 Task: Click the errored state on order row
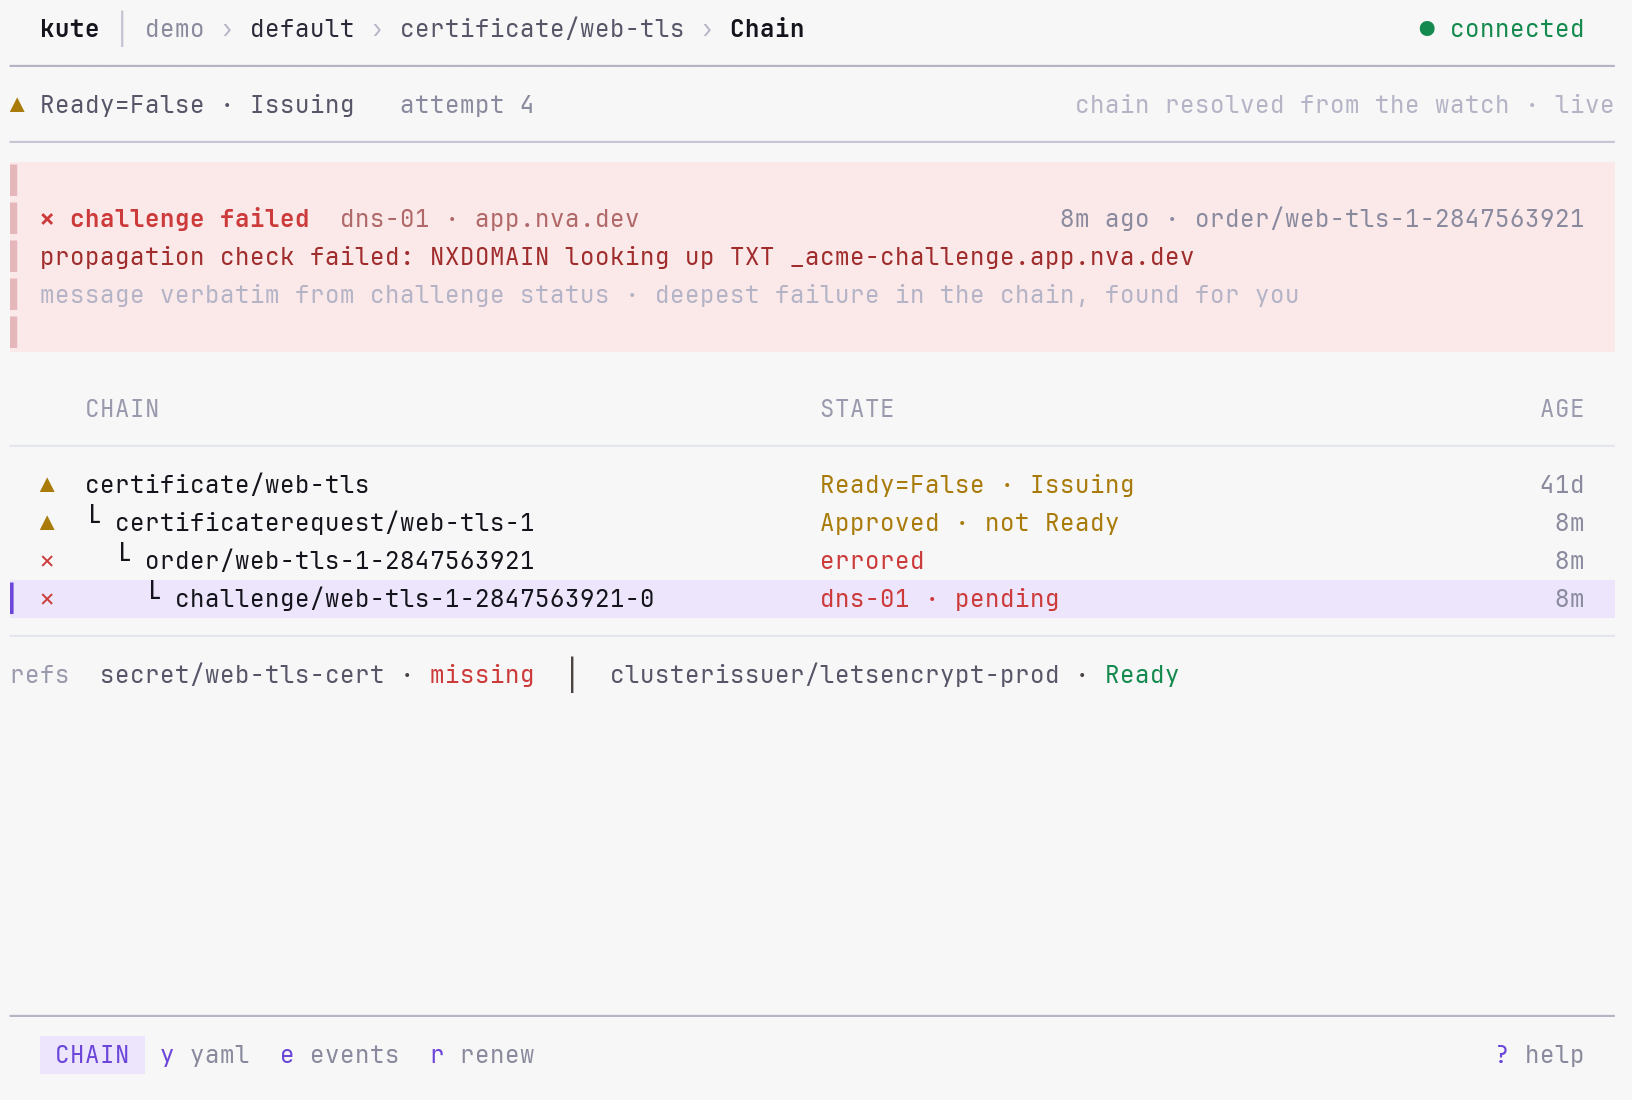point(872,561)
